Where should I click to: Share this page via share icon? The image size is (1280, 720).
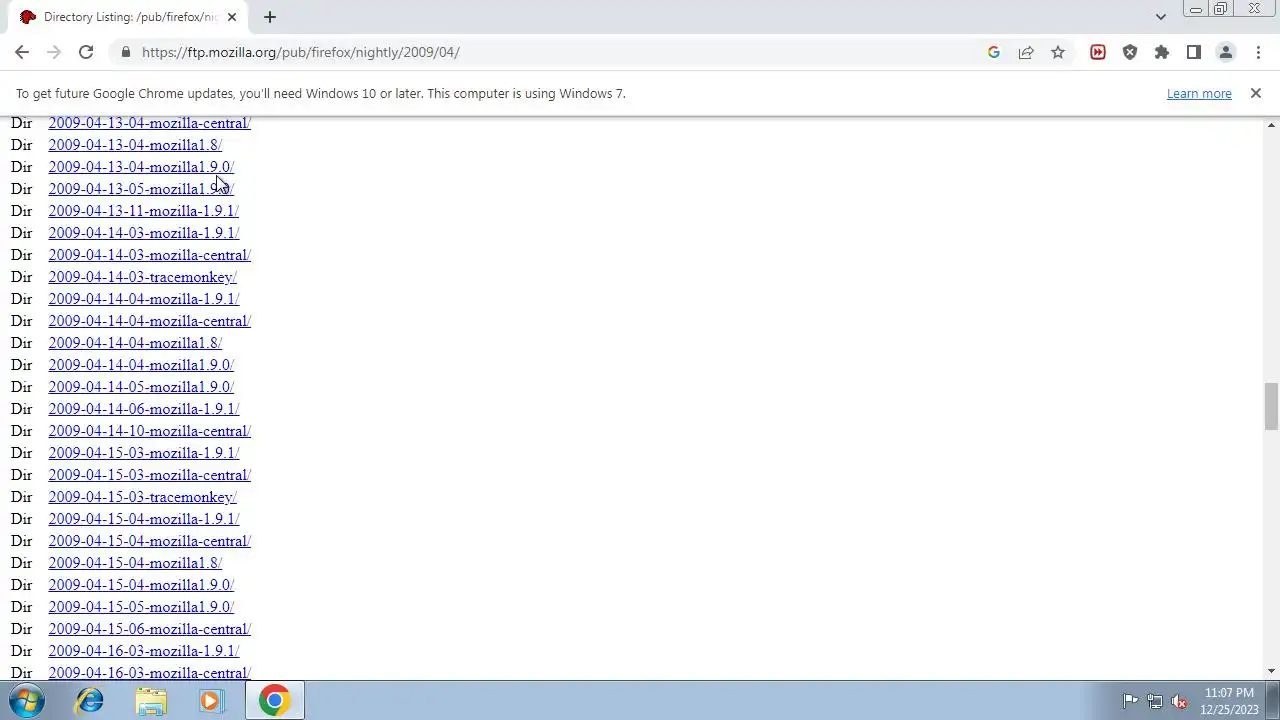pyautogui.click(x=1026, y=52)
